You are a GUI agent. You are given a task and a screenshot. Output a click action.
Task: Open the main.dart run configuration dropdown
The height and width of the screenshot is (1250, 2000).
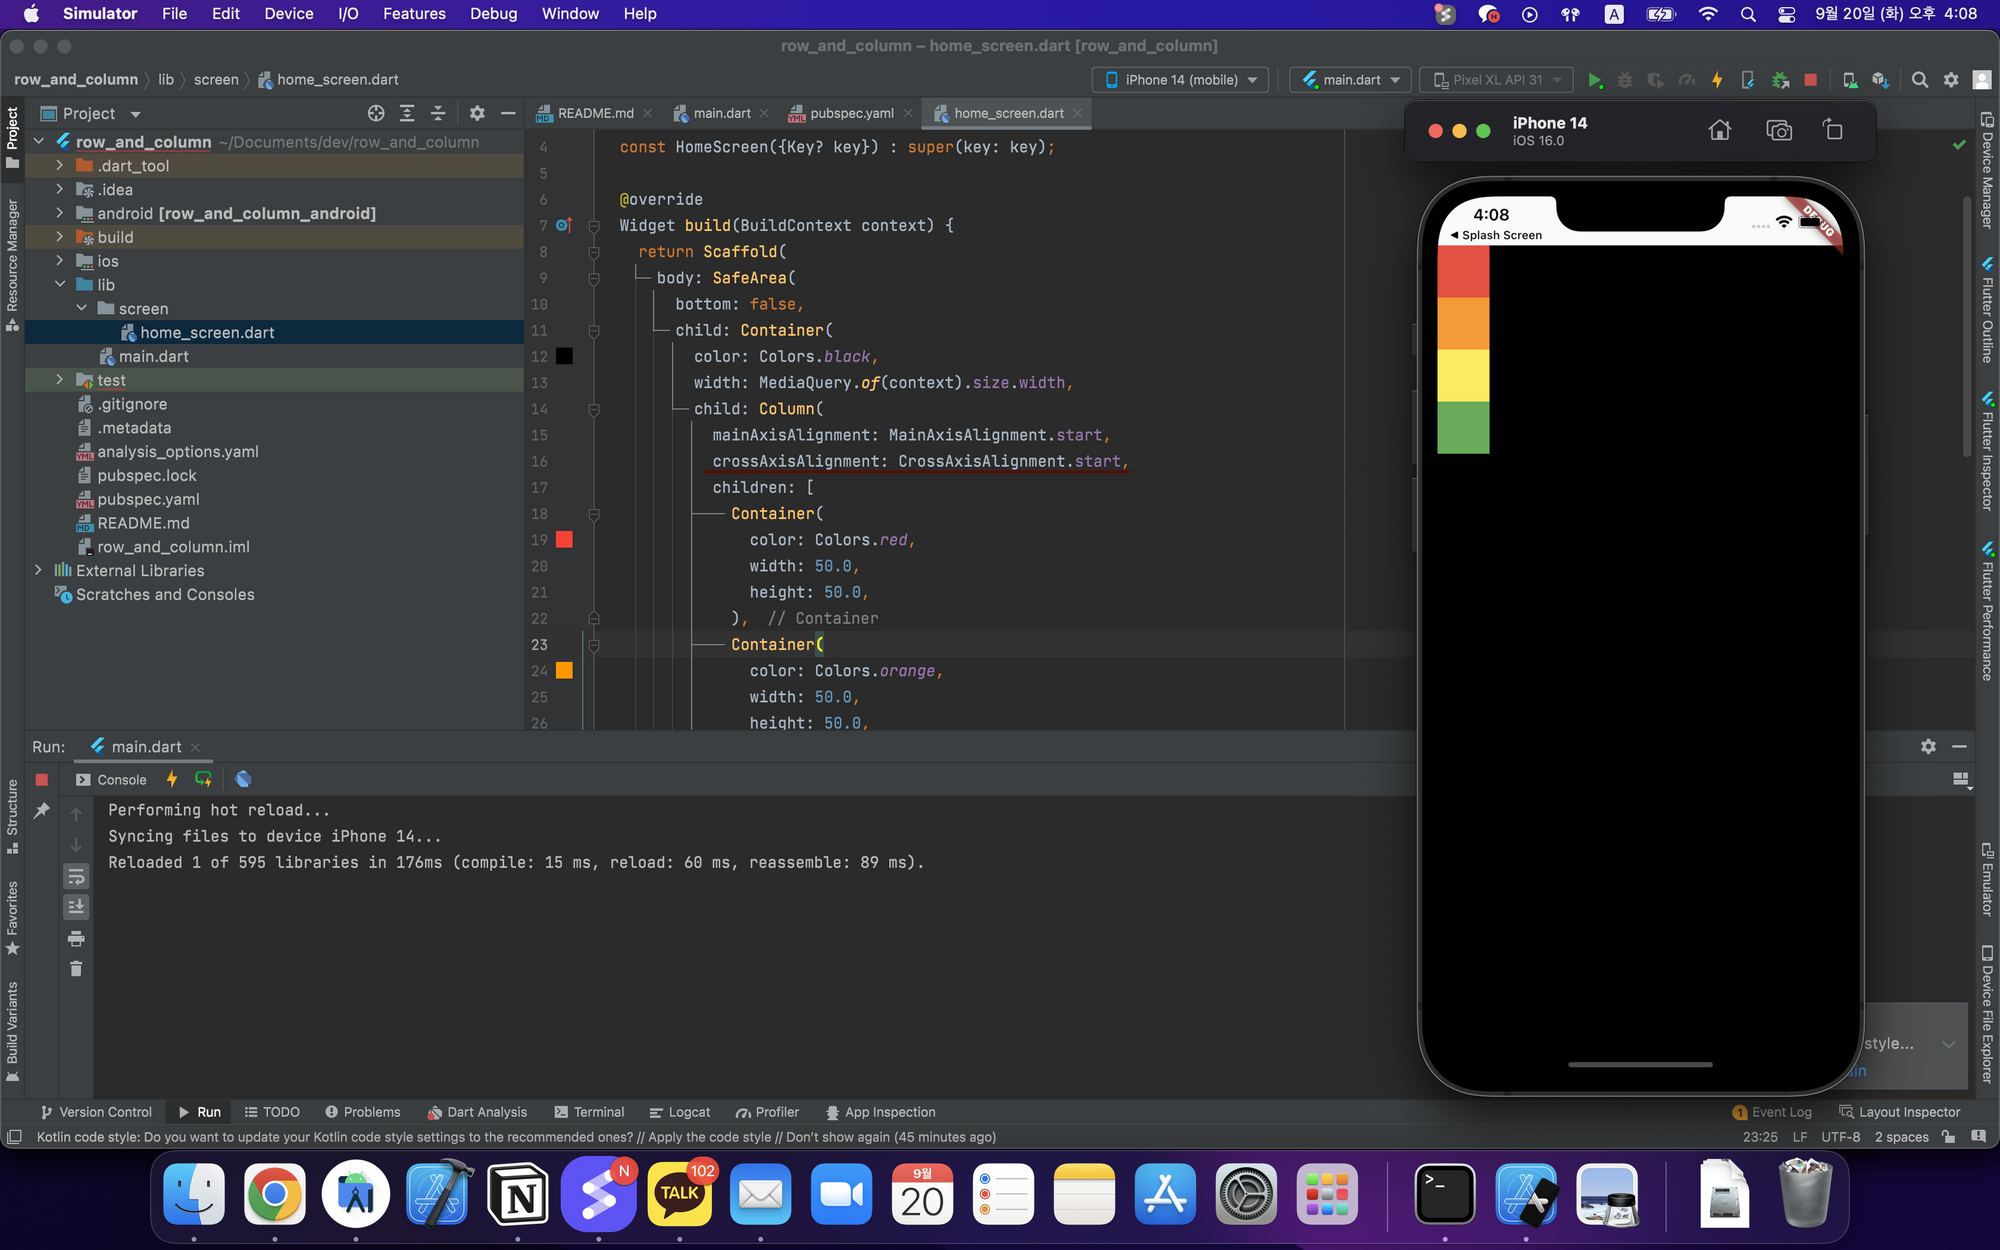click(1350, 80)
